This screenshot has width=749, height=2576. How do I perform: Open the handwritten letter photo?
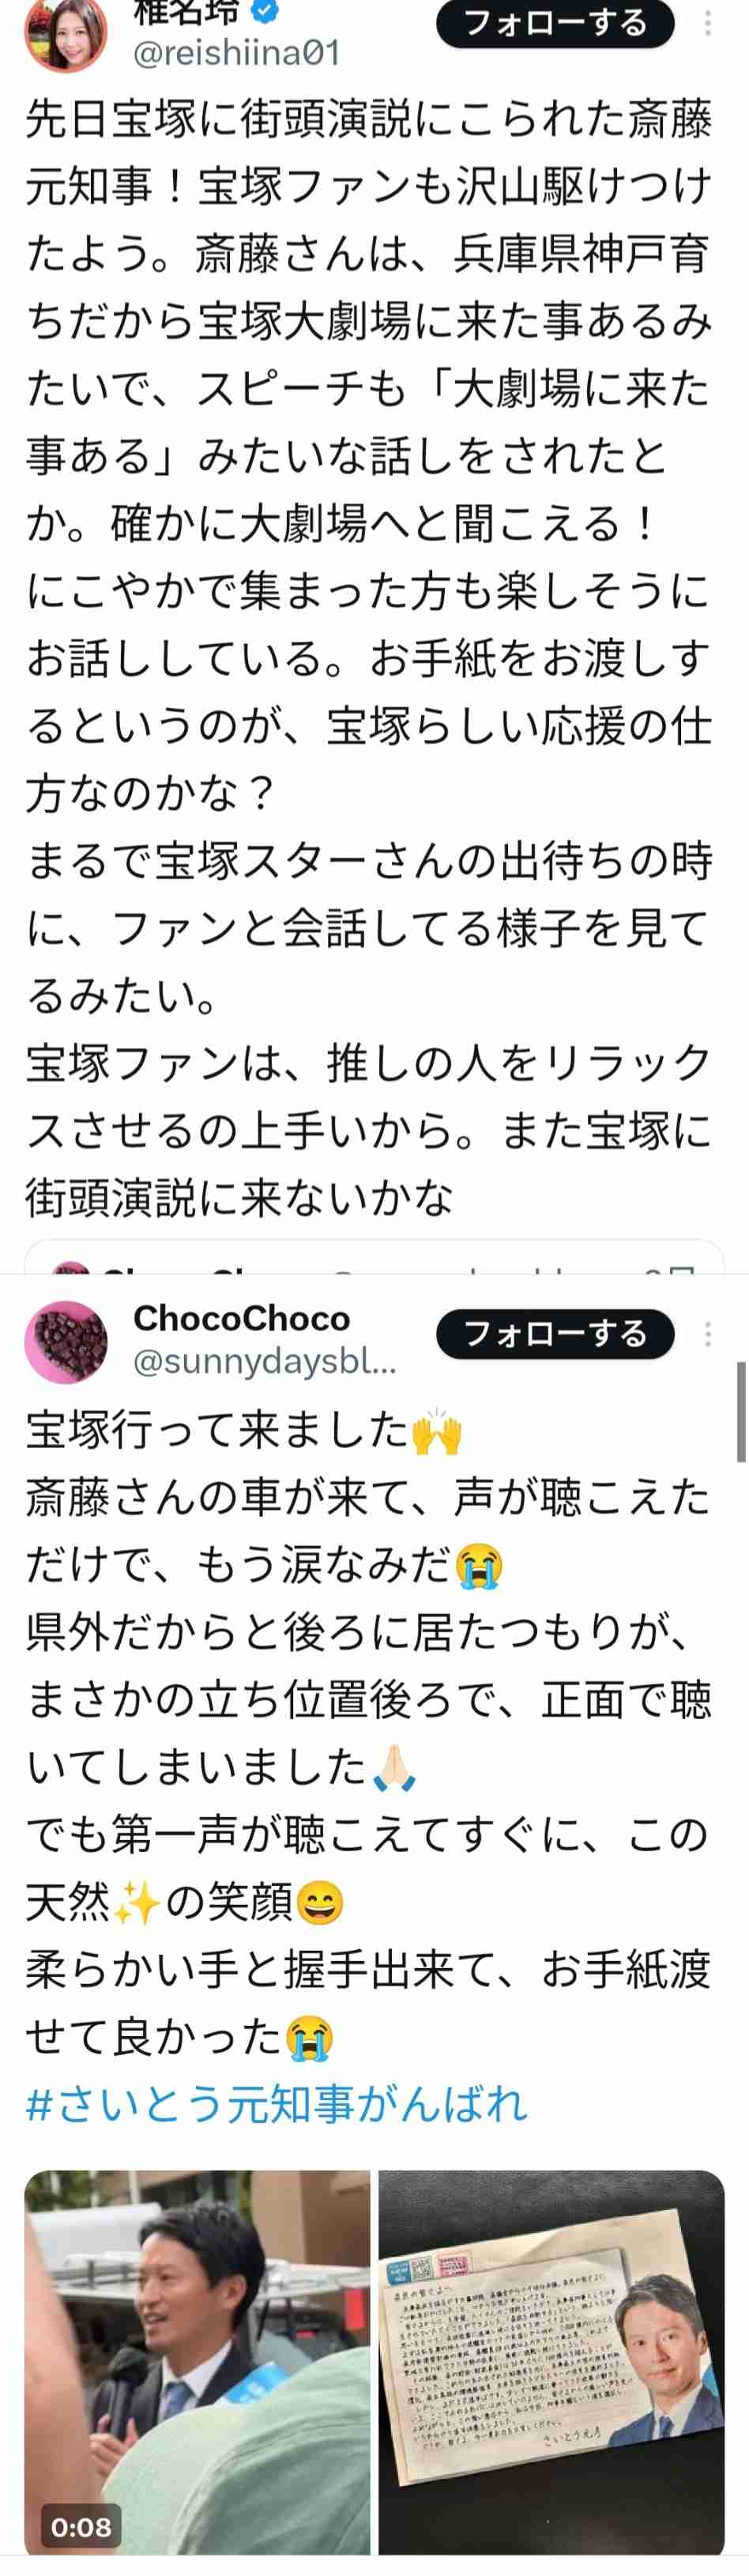[x=551, y=2364]
